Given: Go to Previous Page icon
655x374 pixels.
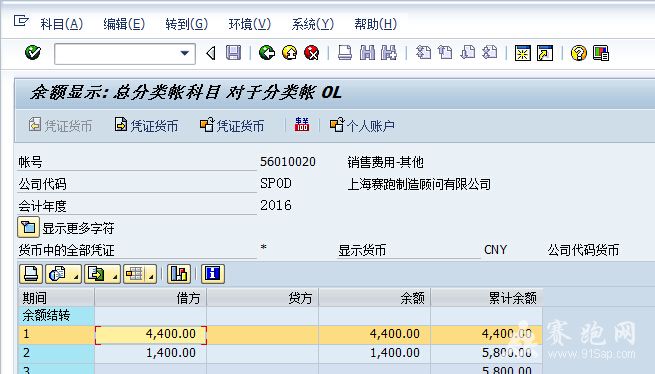Looking at the screenshot, I should (445, 53).
